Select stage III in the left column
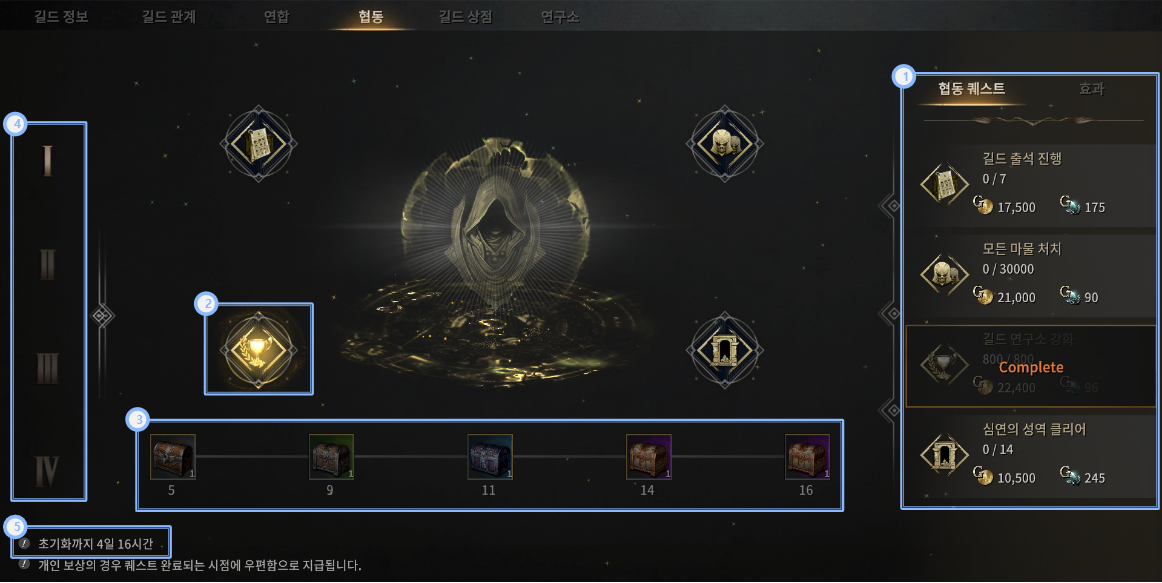This screenshot has height=583, width=1162. 47,368
